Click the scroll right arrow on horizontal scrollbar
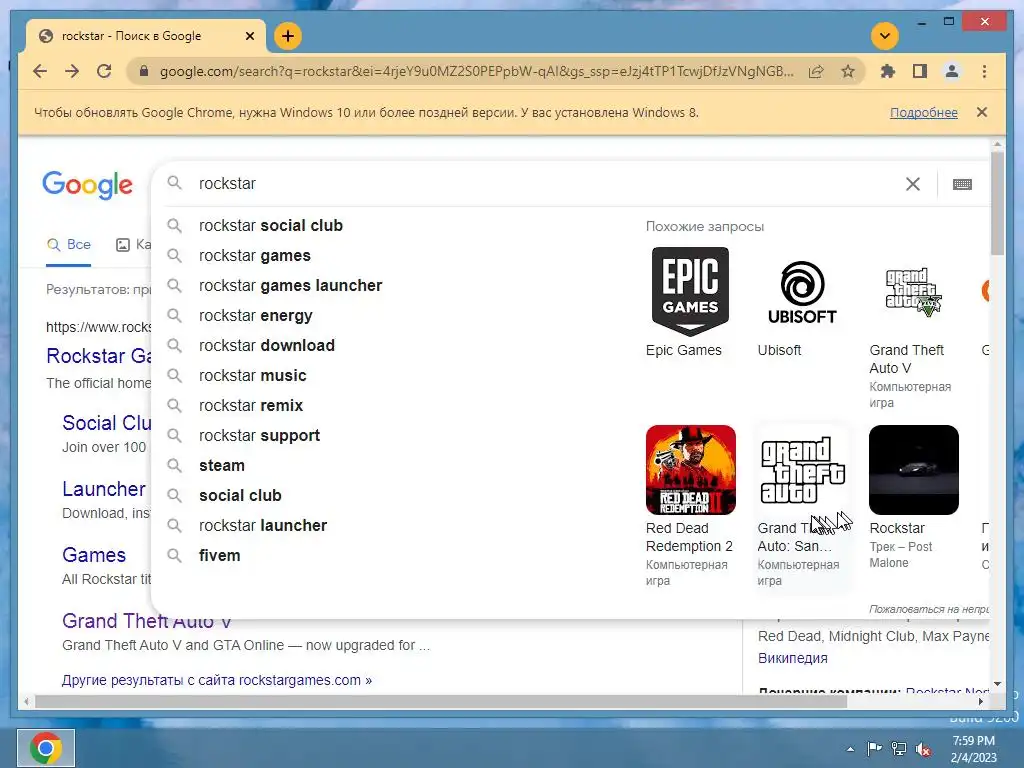The image size is (1024, 768). [x=980, y=701]
